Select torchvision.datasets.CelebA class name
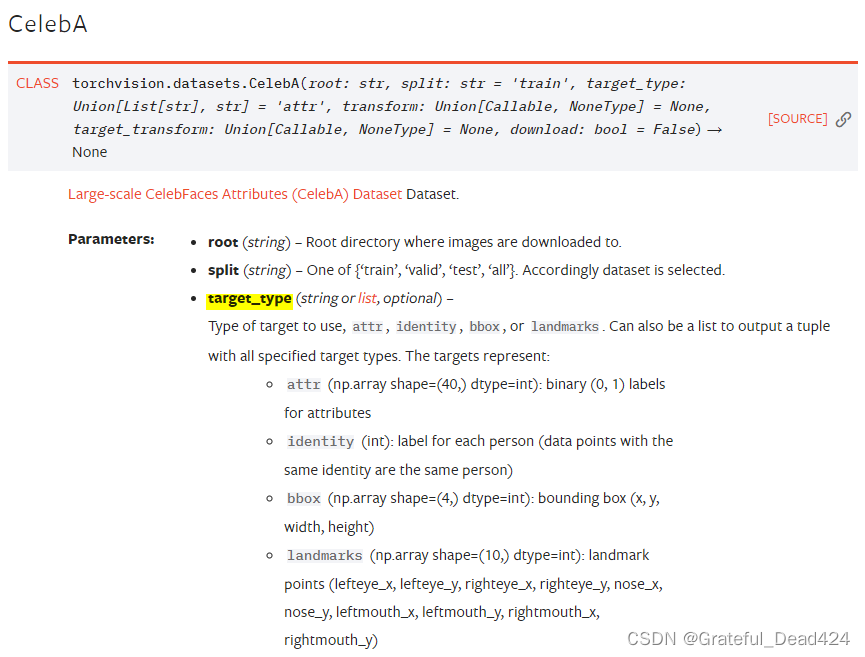 click(x=186, y=83)
